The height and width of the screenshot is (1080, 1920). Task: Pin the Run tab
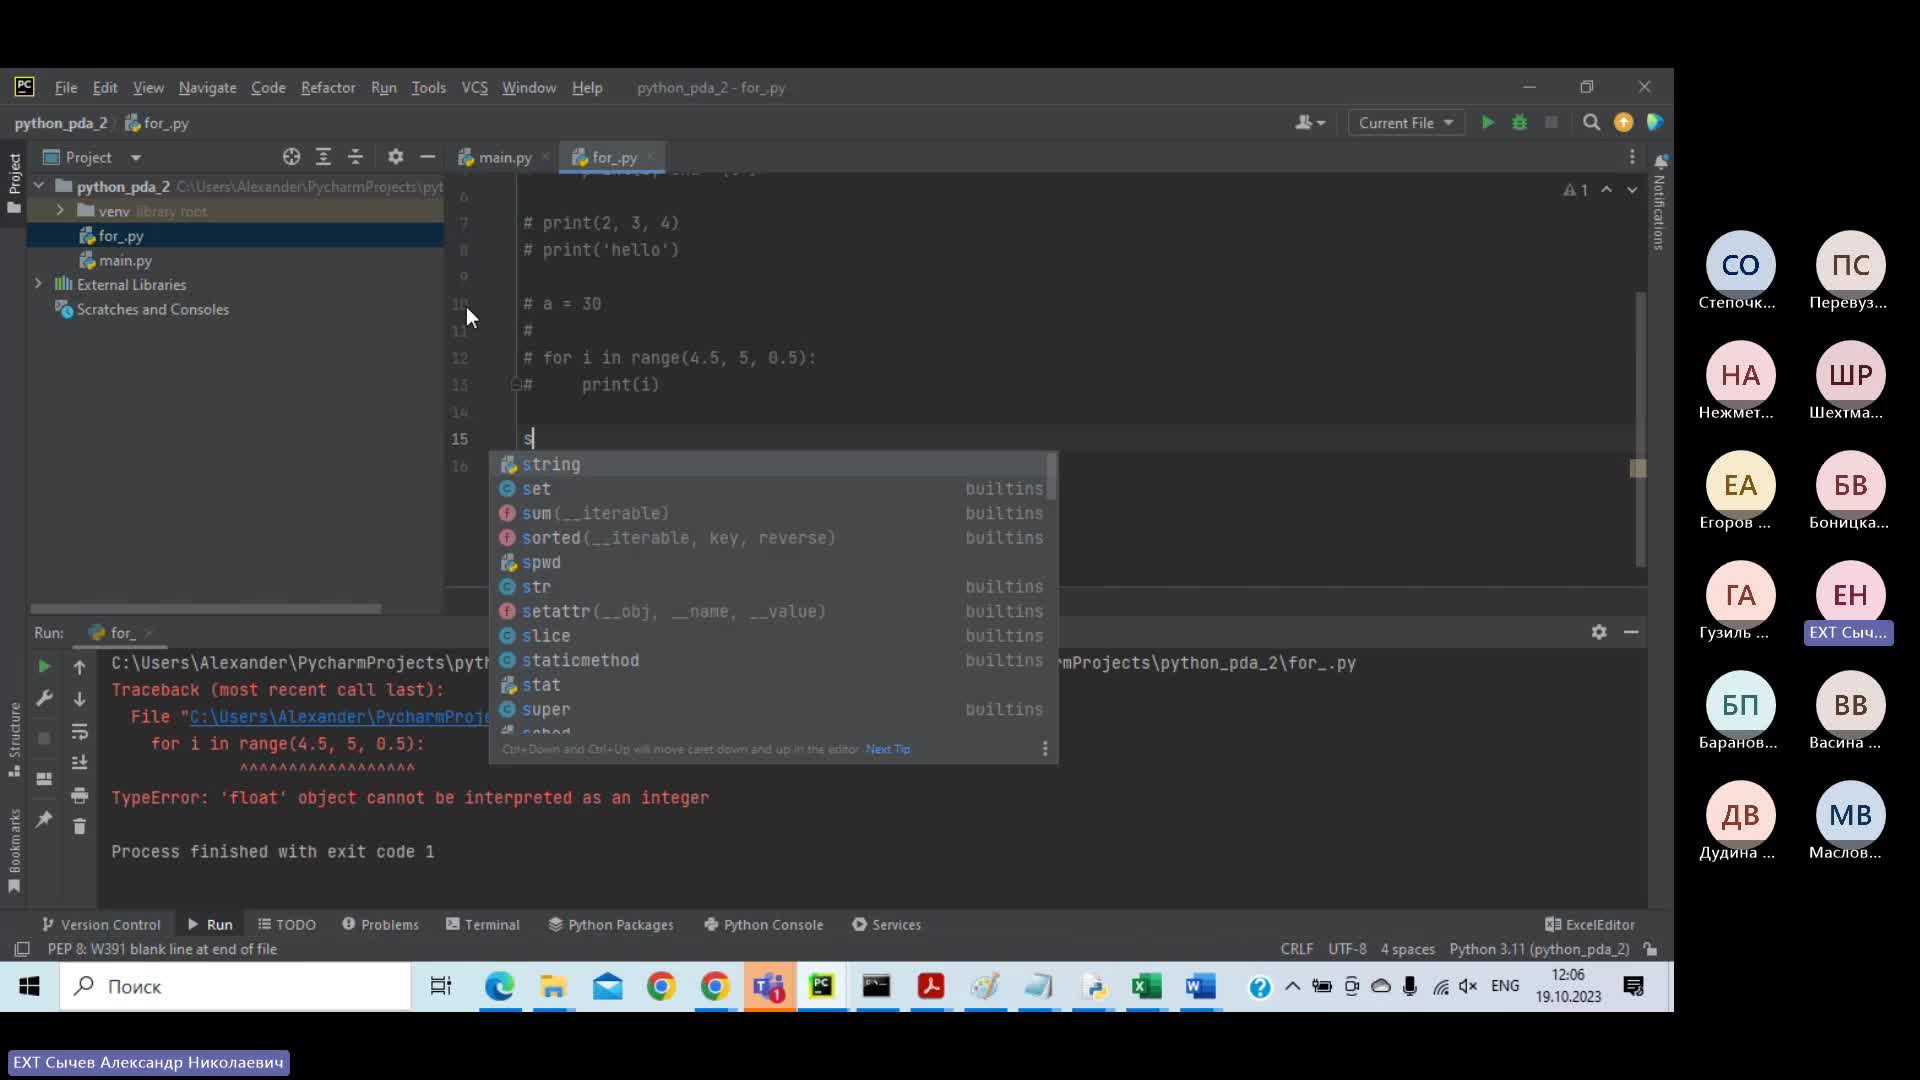click(x=44, y=819)
